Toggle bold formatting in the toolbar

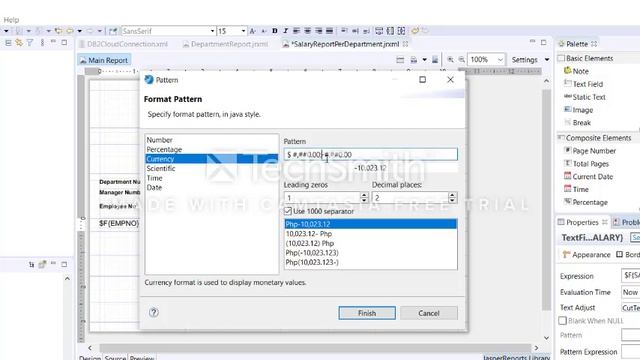(x=275, y=31)
